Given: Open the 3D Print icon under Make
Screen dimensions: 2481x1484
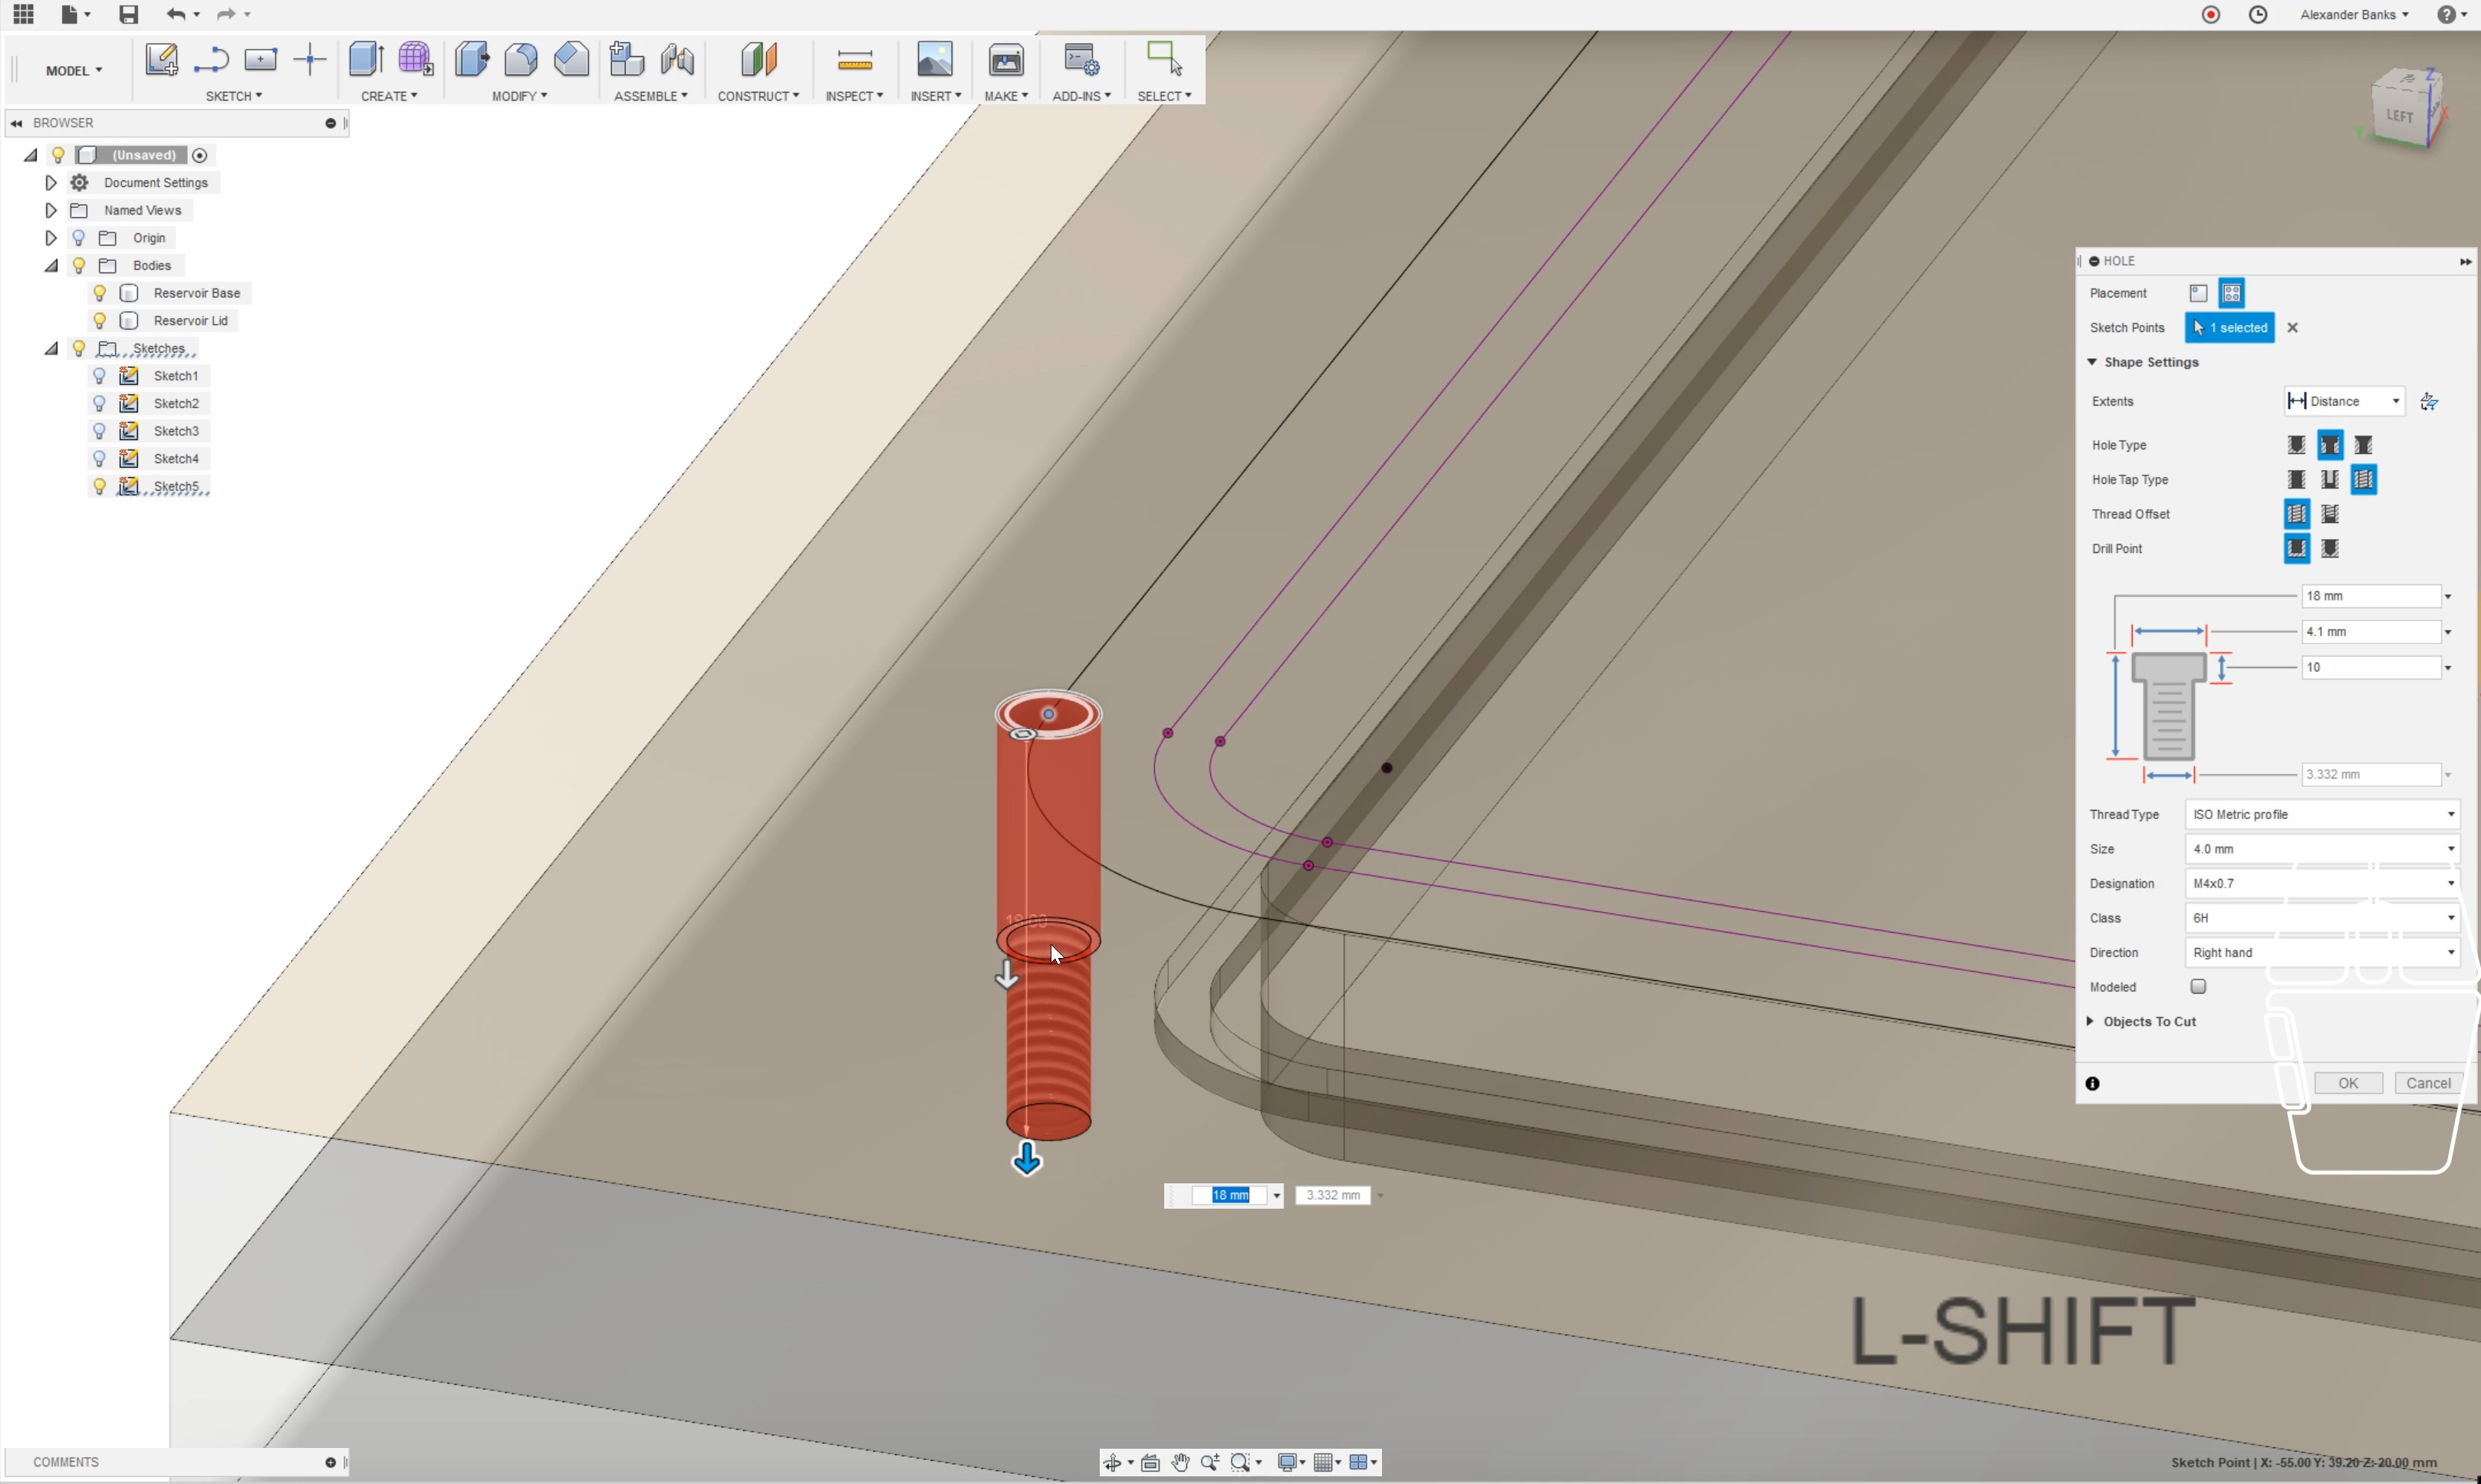Looking at the screenshot, I should click(x=1005, y=60).
